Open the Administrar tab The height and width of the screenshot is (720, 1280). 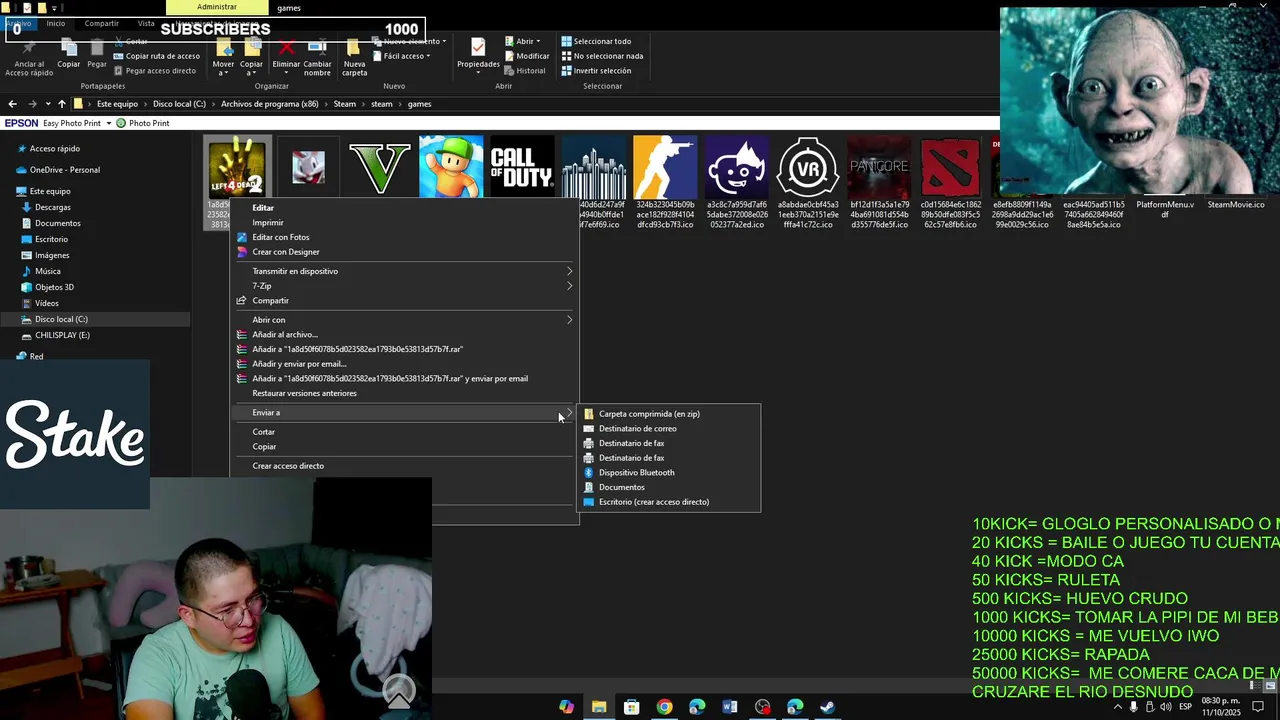click(x=217, y=7)
